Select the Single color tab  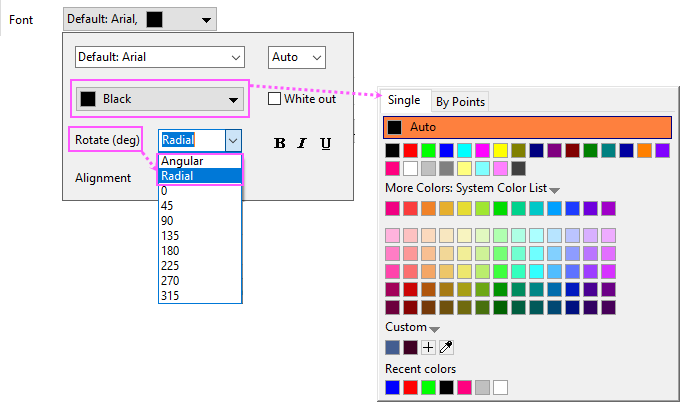[x=404, y=100]
